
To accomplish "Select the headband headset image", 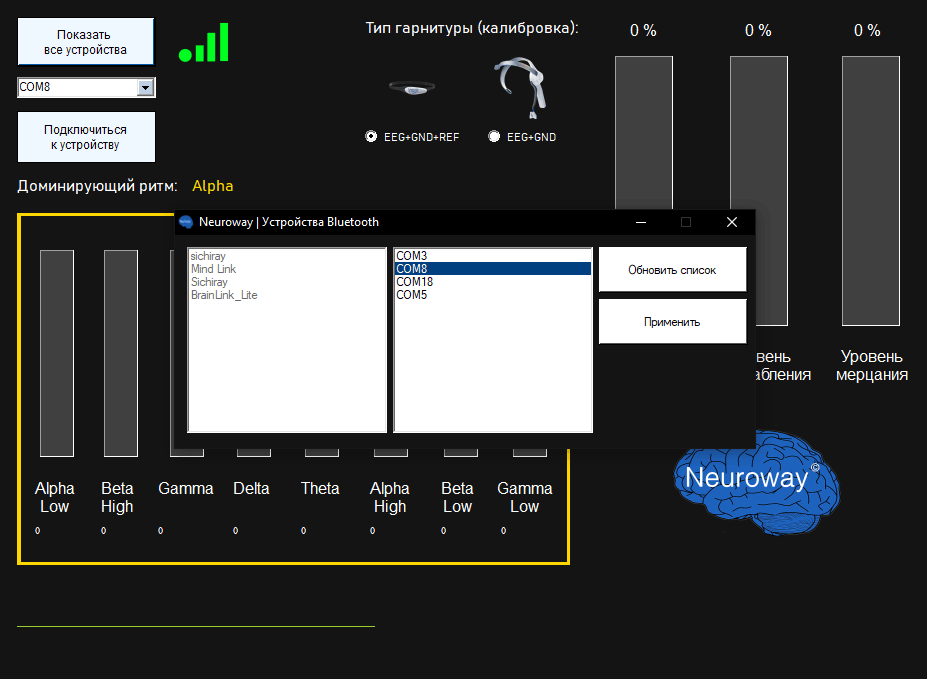I will coord(412,88).
